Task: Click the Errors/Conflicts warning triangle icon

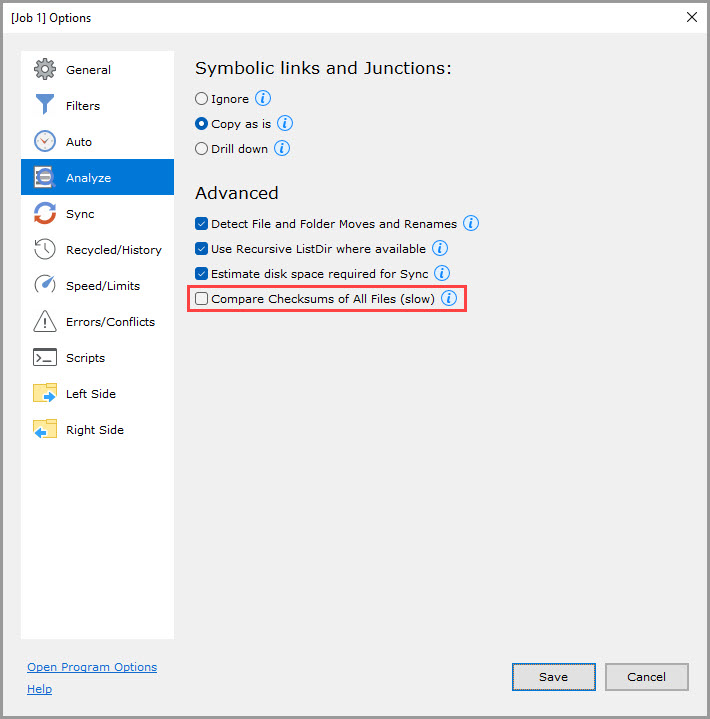Action: (45, 322)
